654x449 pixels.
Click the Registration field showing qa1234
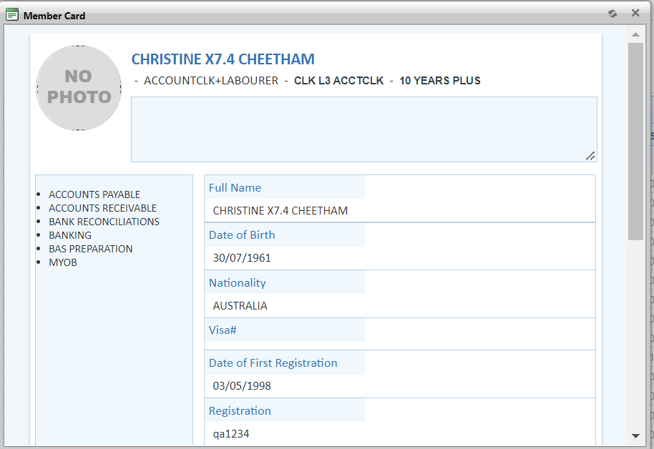231,434
